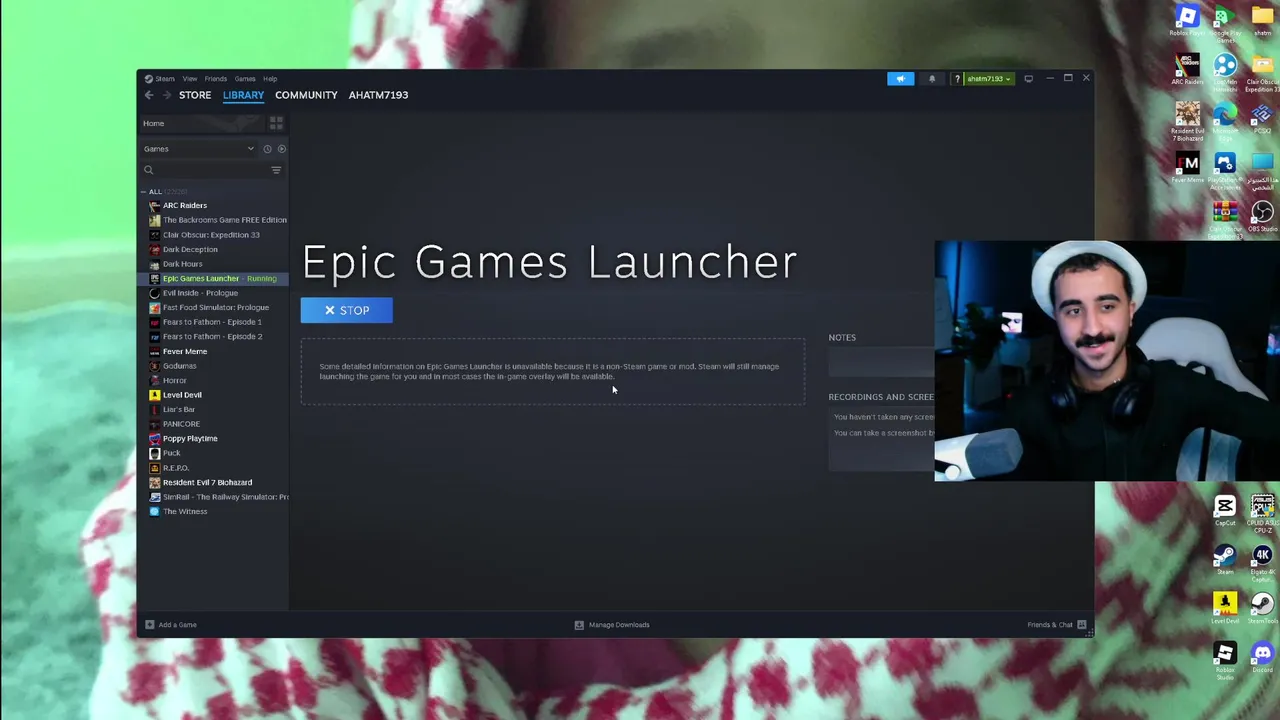This screenshot has width=1280, height=720.
Task: Open Steam desktop shortcut
Action: coord(1225,560)
